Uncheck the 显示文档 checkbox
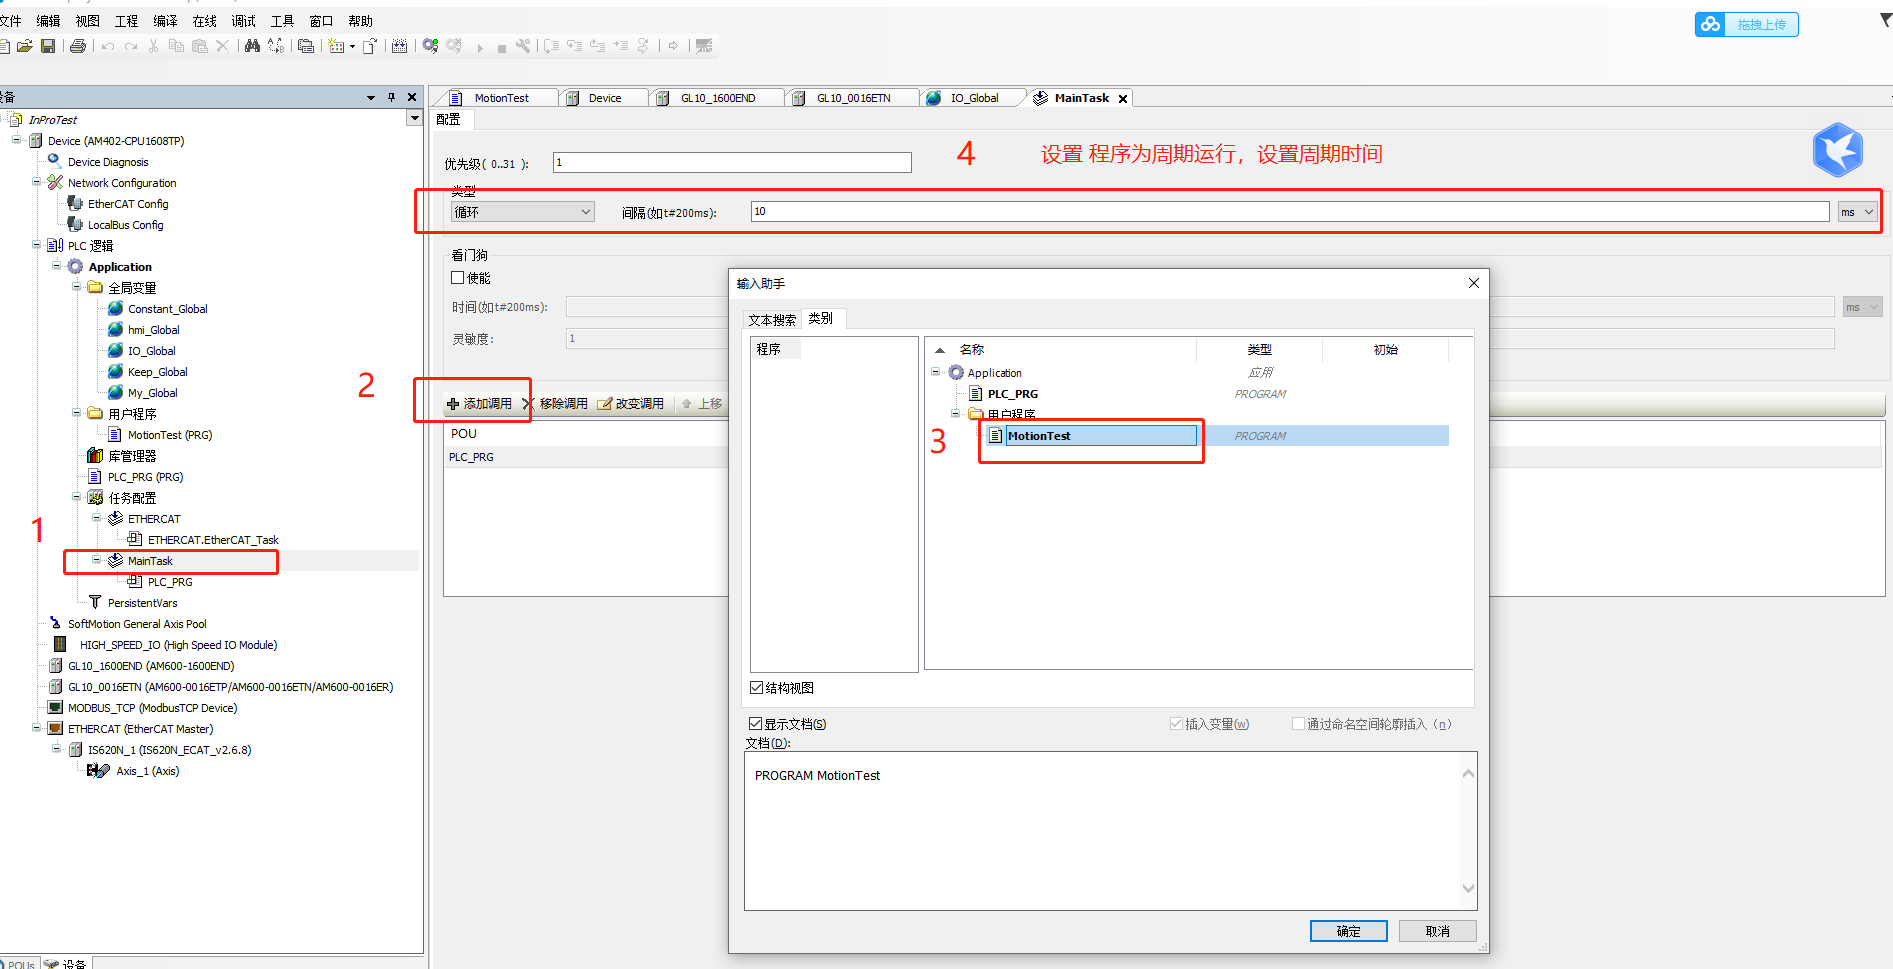Viewport: 1893px width, 969px height. [x=757, y=723]
